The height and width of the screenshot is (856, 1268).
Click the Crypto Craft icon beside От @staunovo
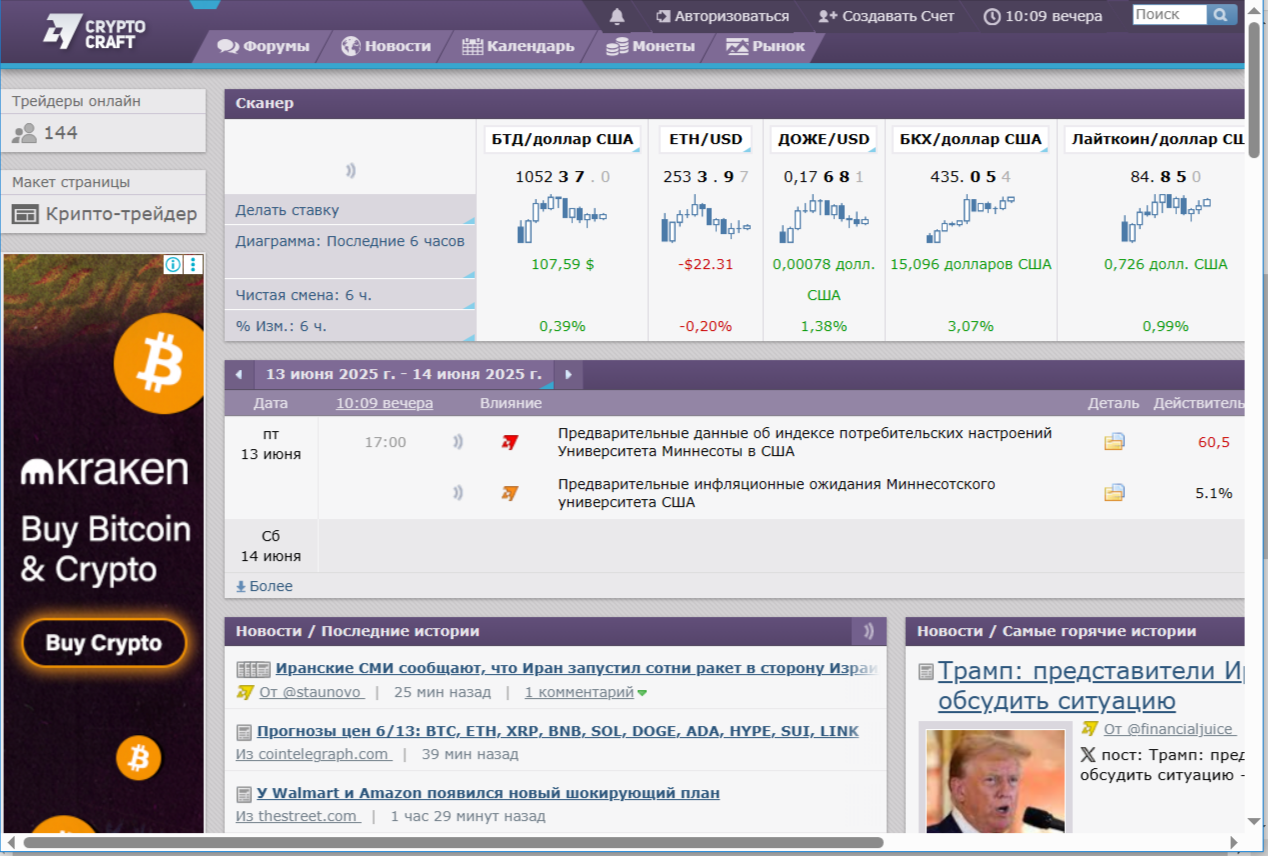245,692
